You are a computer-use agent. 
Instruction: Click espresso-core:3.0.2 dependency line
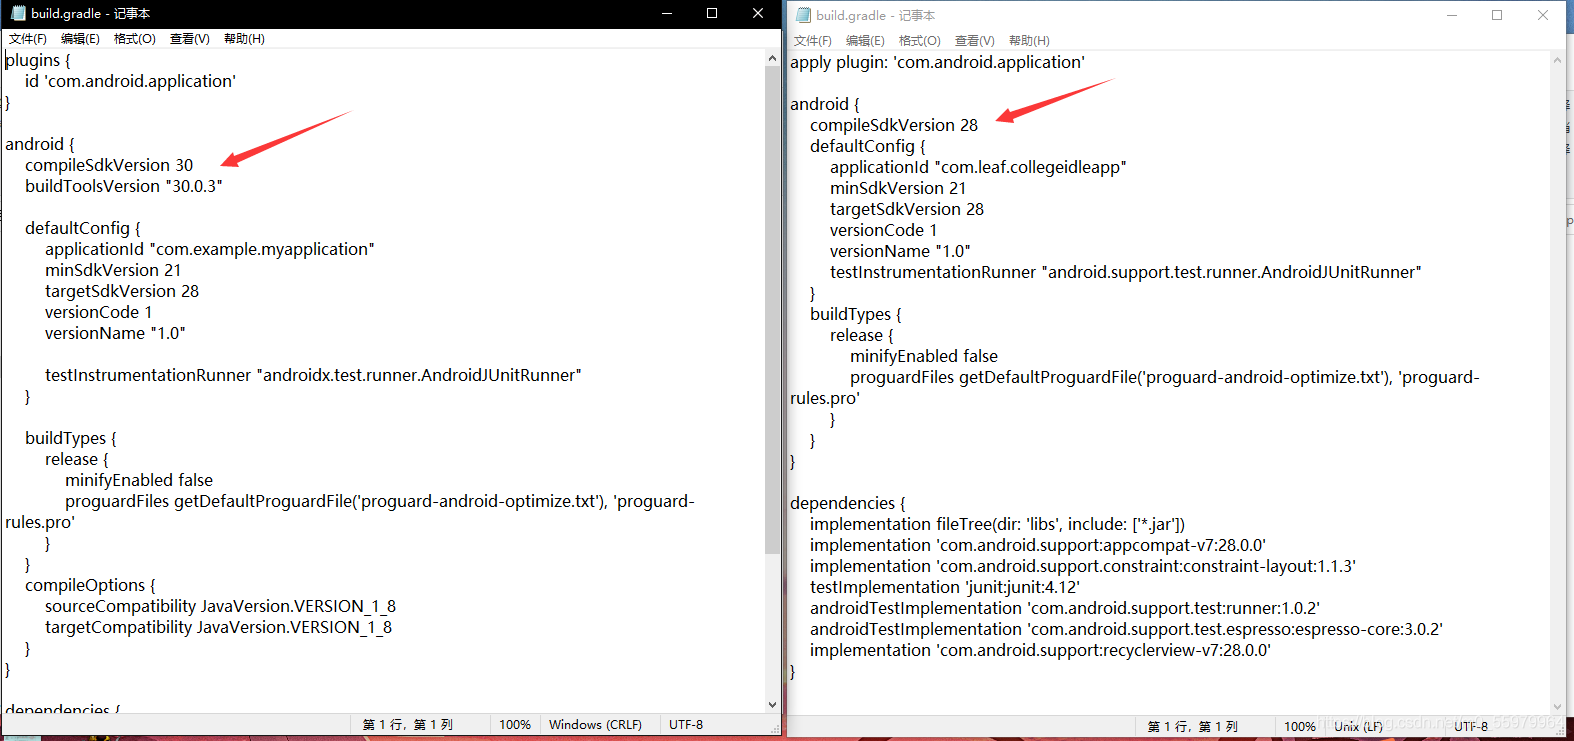[x=1126, y=629]
